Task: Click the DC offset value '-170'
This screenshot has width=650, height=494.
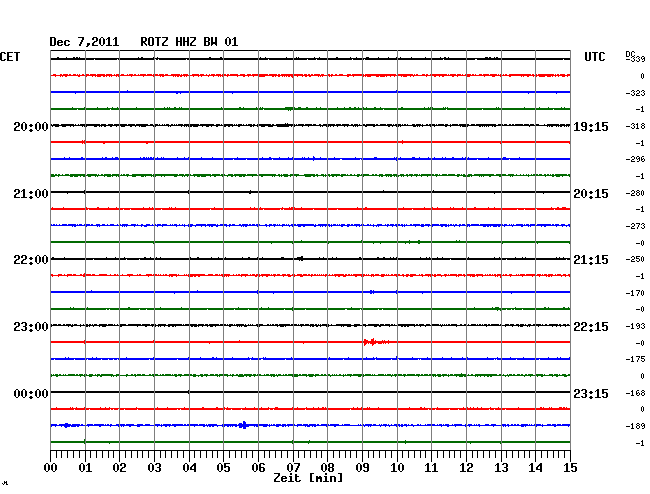Action: pyautogui.click(x=635, y=293)
